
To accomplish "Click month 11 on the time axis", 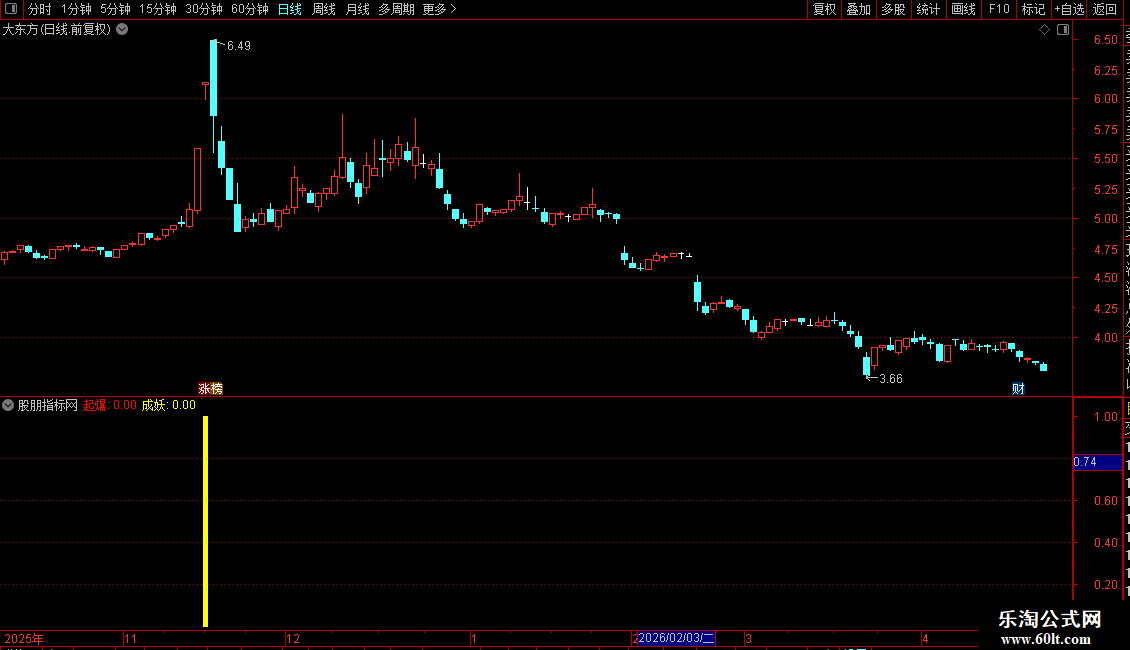I will (130, 638).
